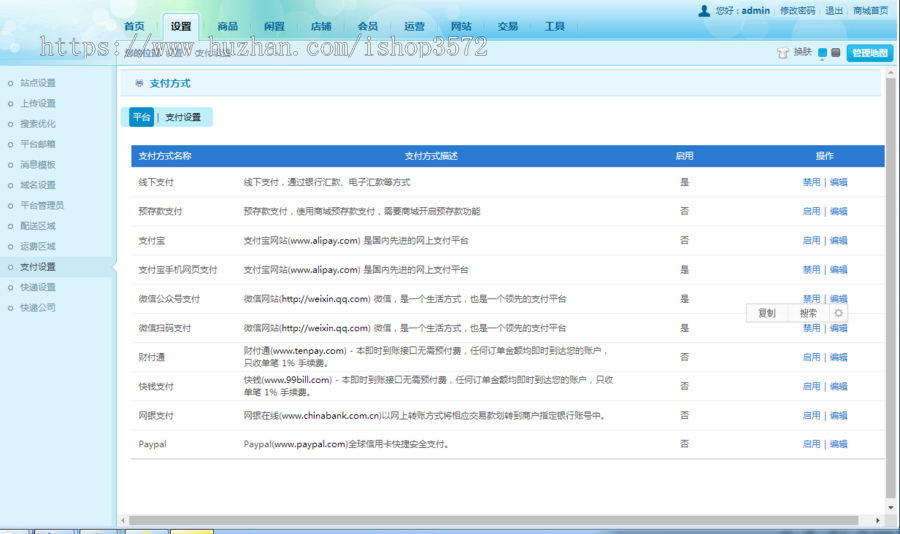Switch to the 闲置 navigation tab
This screenshot has width=900, height=534.
point(274,26)
